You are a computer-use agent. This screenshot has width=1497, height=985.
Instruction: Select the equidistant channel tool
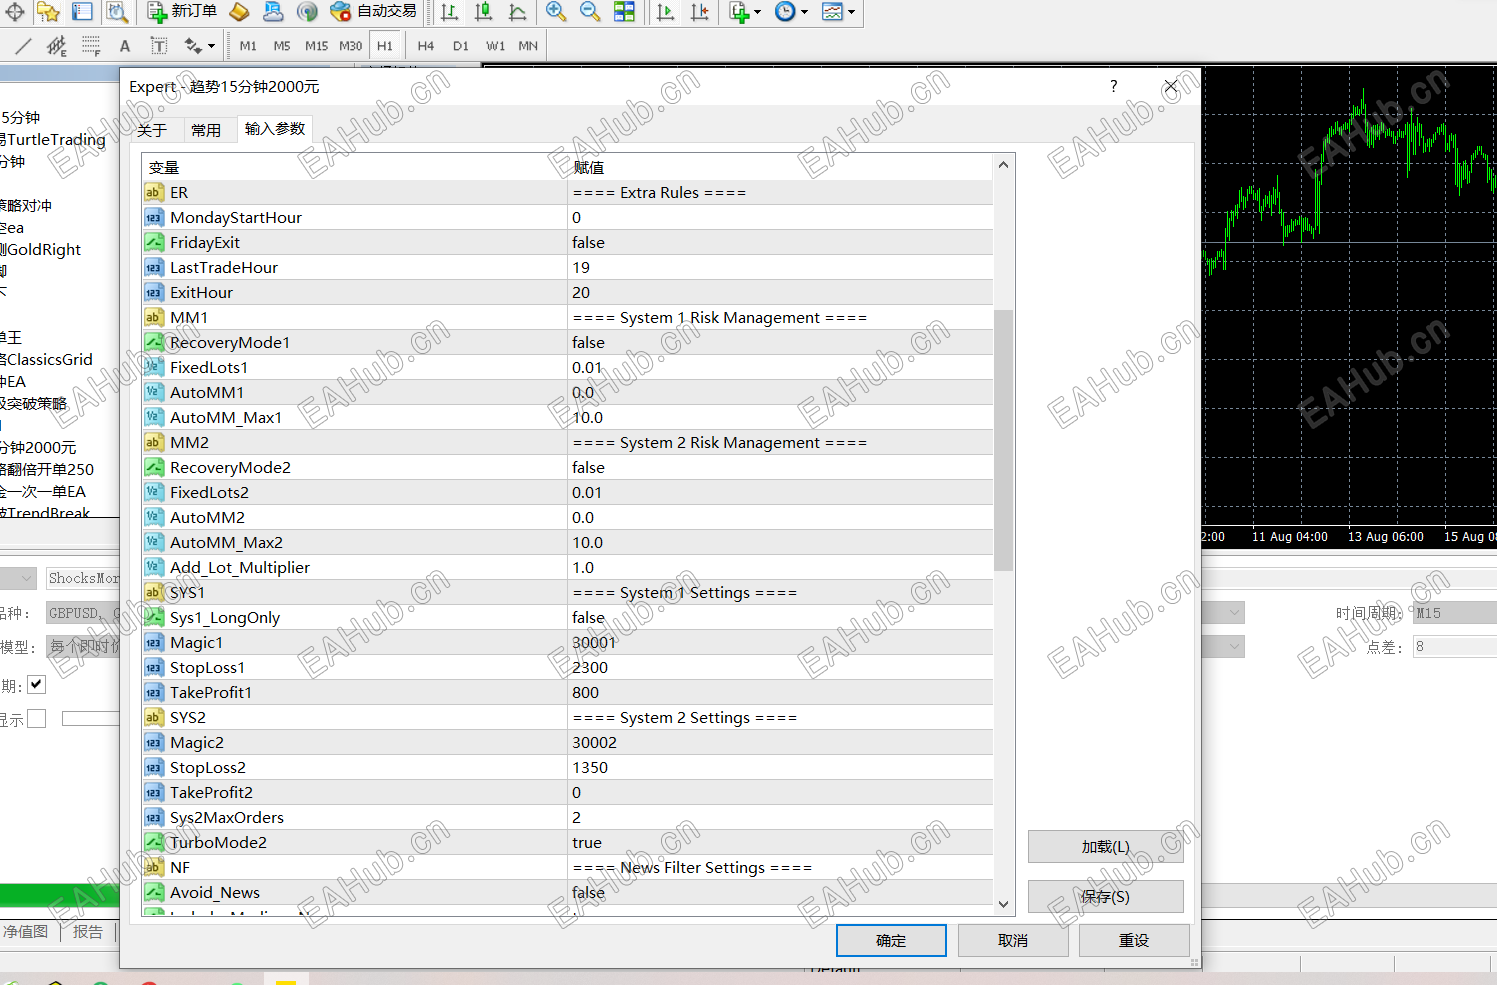[x=57, y=46]
